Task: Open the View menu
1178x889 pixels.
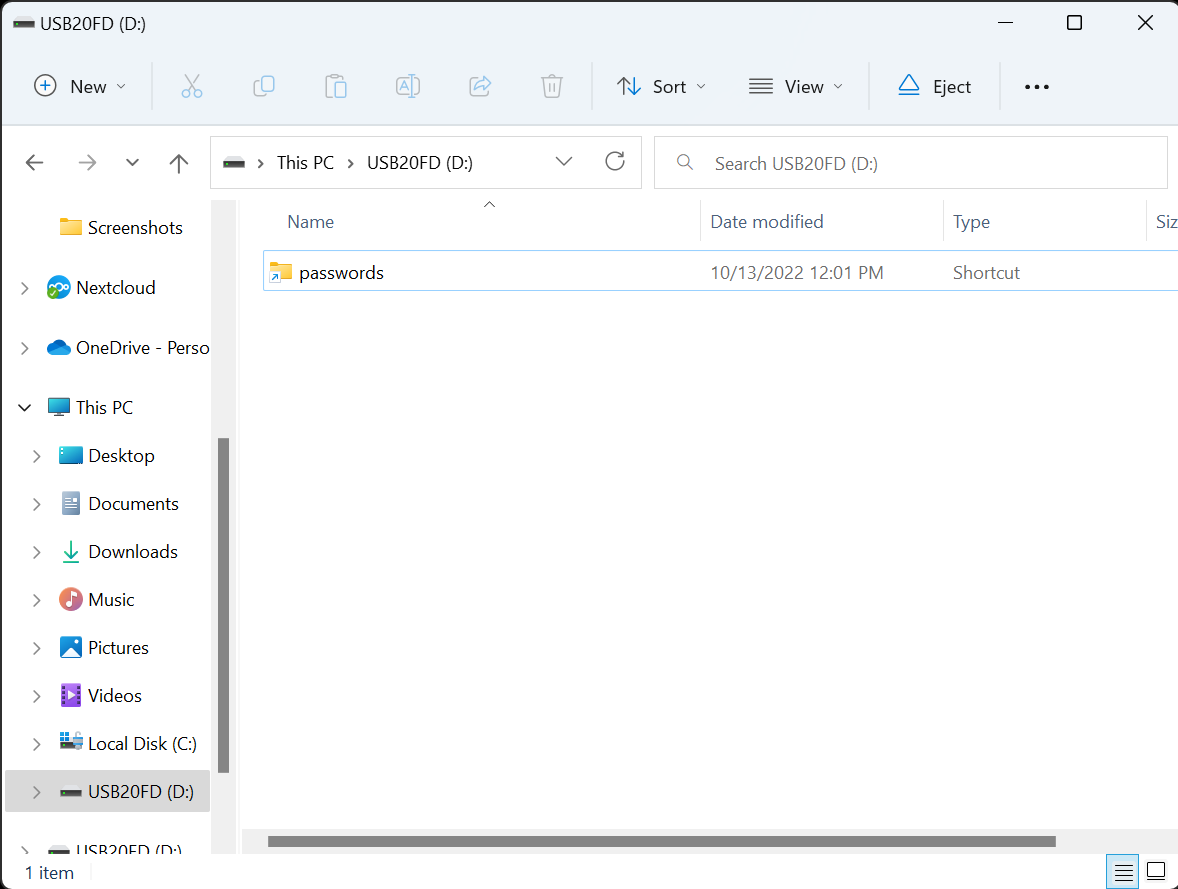Action: coord(796,87)
